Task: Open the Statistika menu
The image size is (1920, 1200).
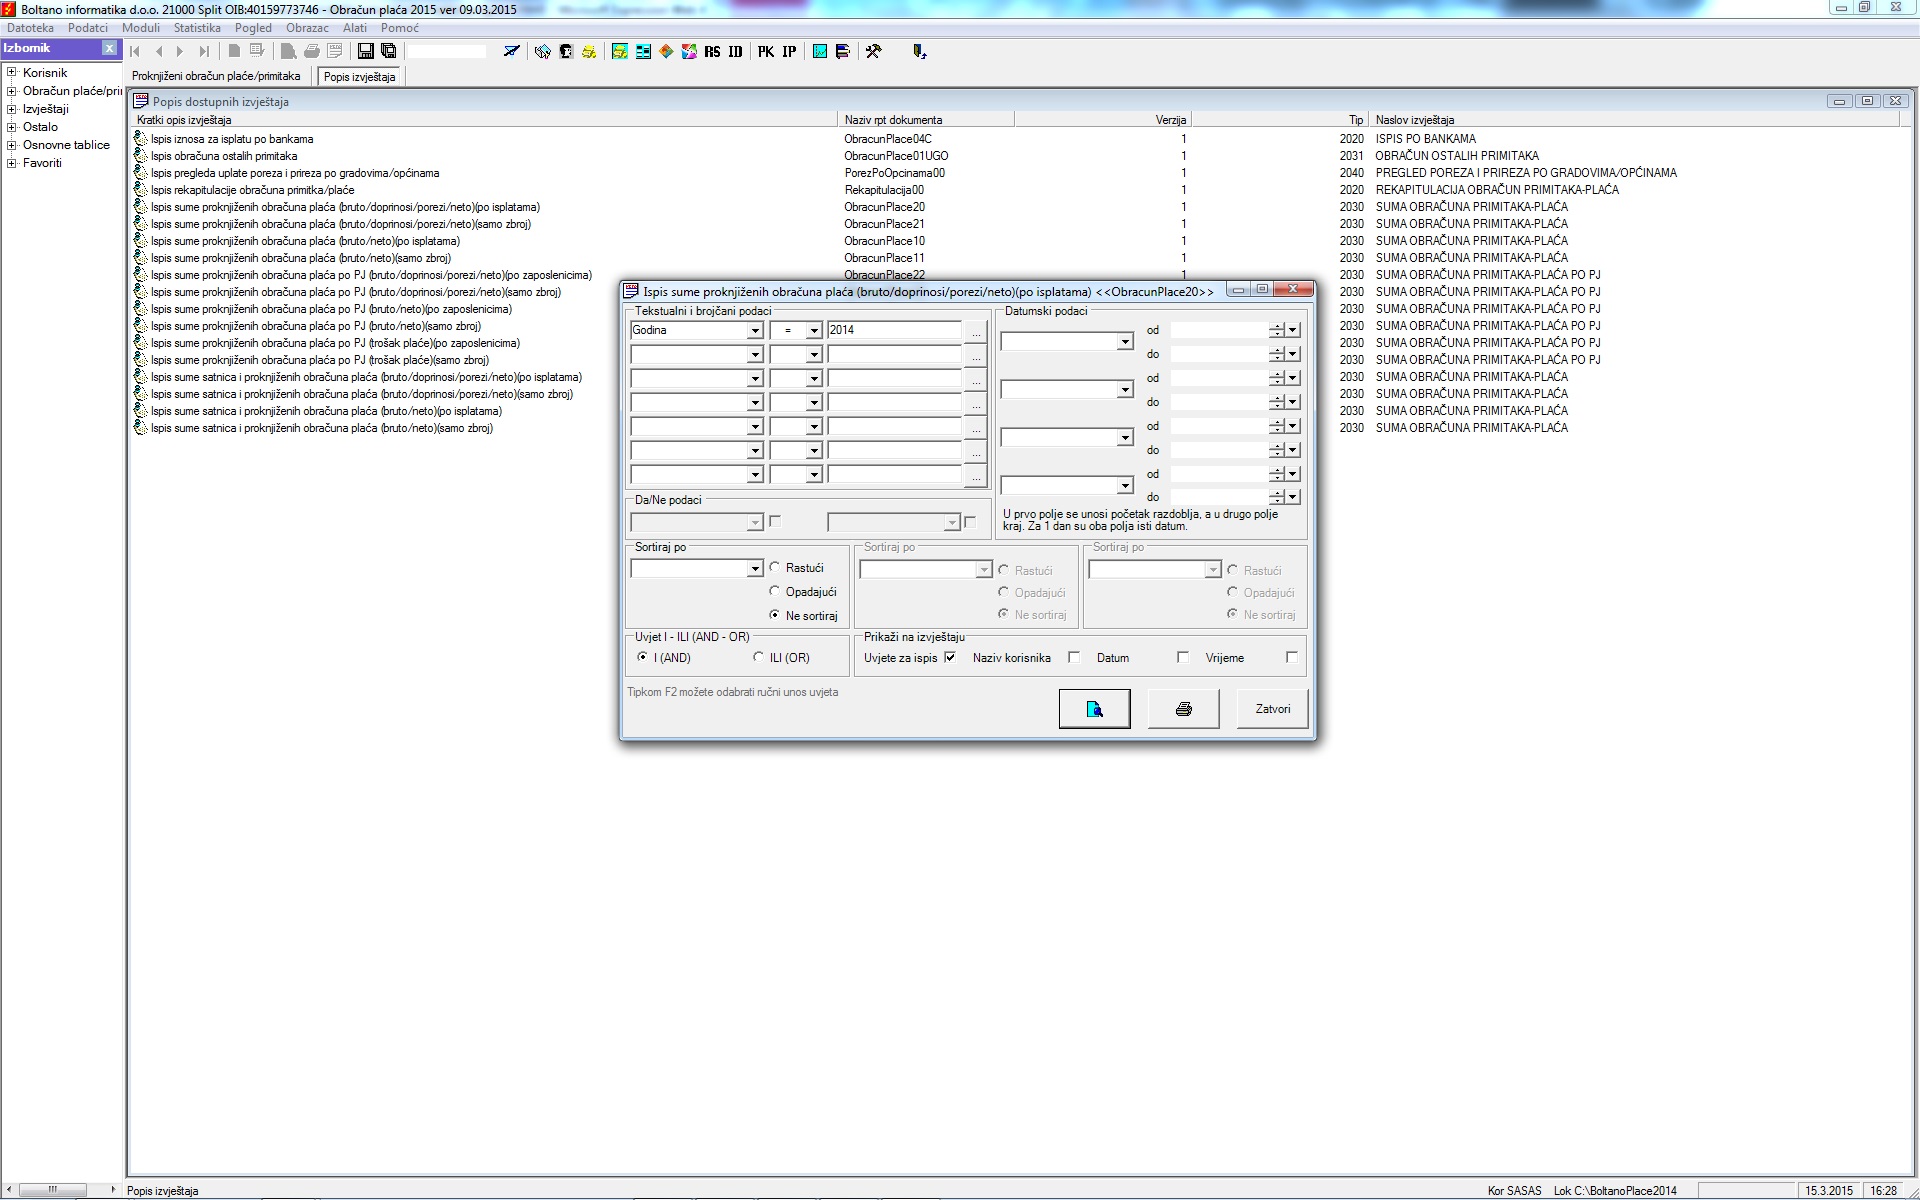Action: [x=196, y=28]
